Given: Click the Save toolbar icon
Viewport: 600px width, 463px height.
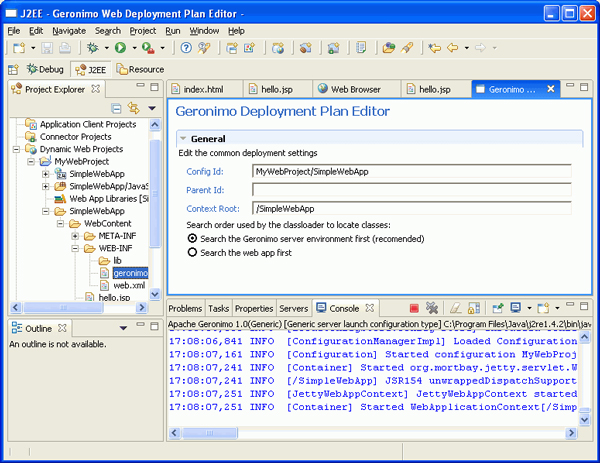Looking at the screenshot, I should 47,48.
